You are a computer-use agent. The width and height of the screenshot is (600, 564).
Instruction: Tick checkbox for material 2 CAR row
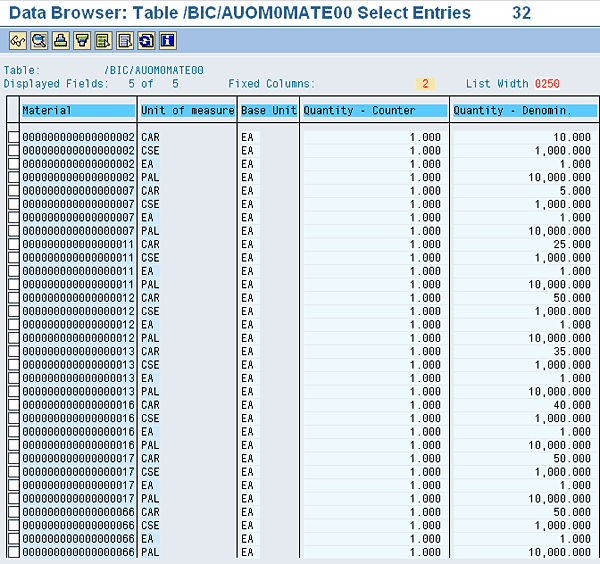[x=13, y=137]
